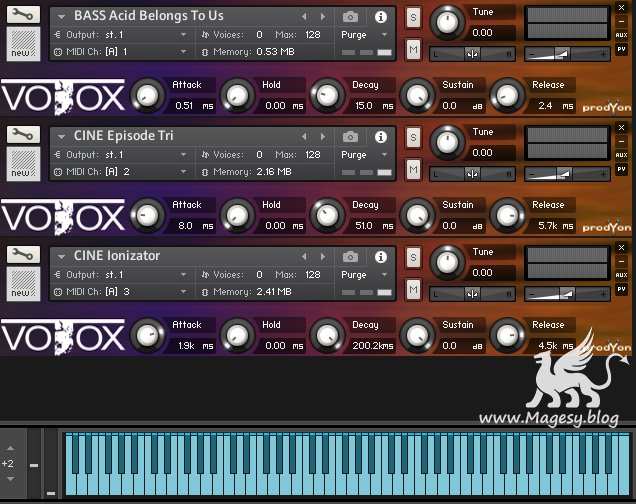Click the 'CINE Ionizator' instrument name
The height and width of the screenshot is (504, 636).
pos(117,256)
